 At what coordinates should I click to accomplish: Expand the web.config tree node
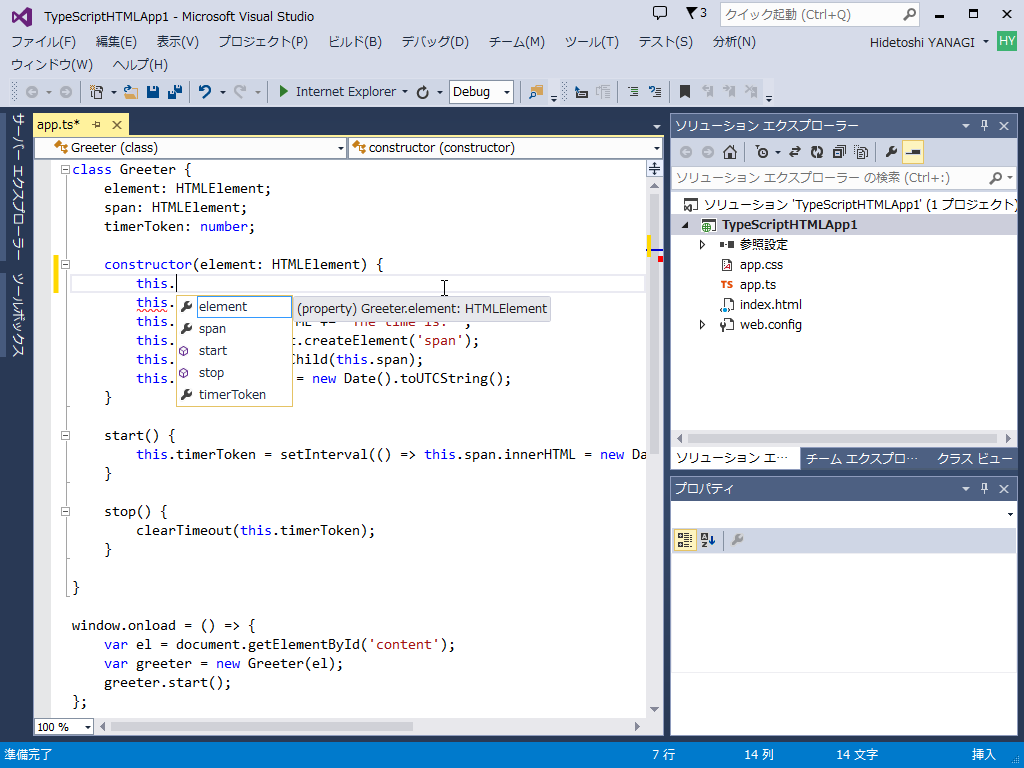point(703,324)
